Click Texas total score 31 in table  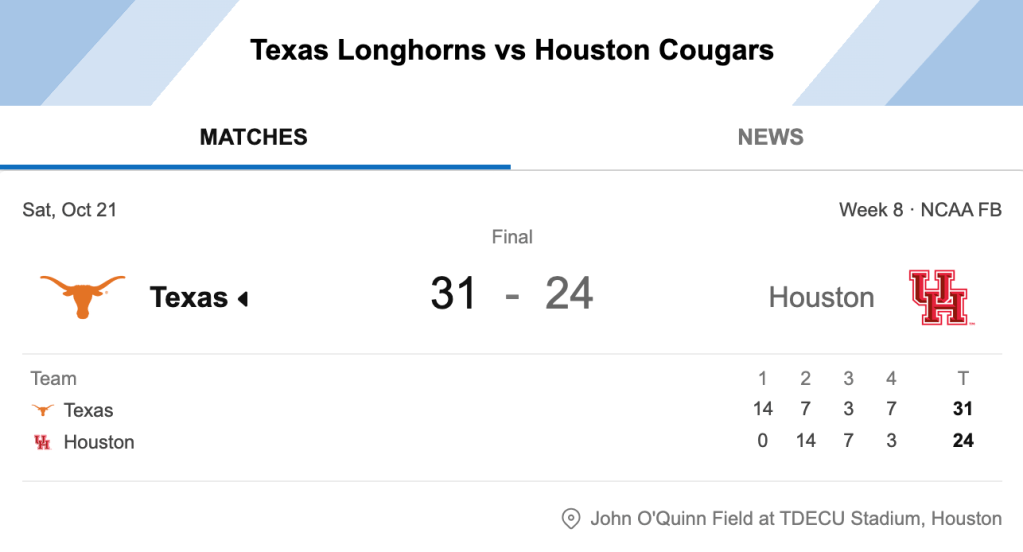click(x=962, y=409)
